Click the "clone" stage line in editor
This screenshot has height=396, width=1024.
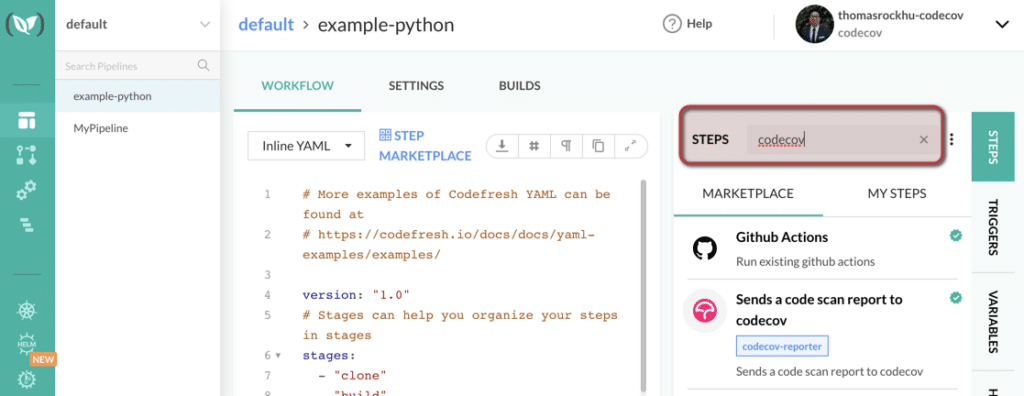[353, 375]
